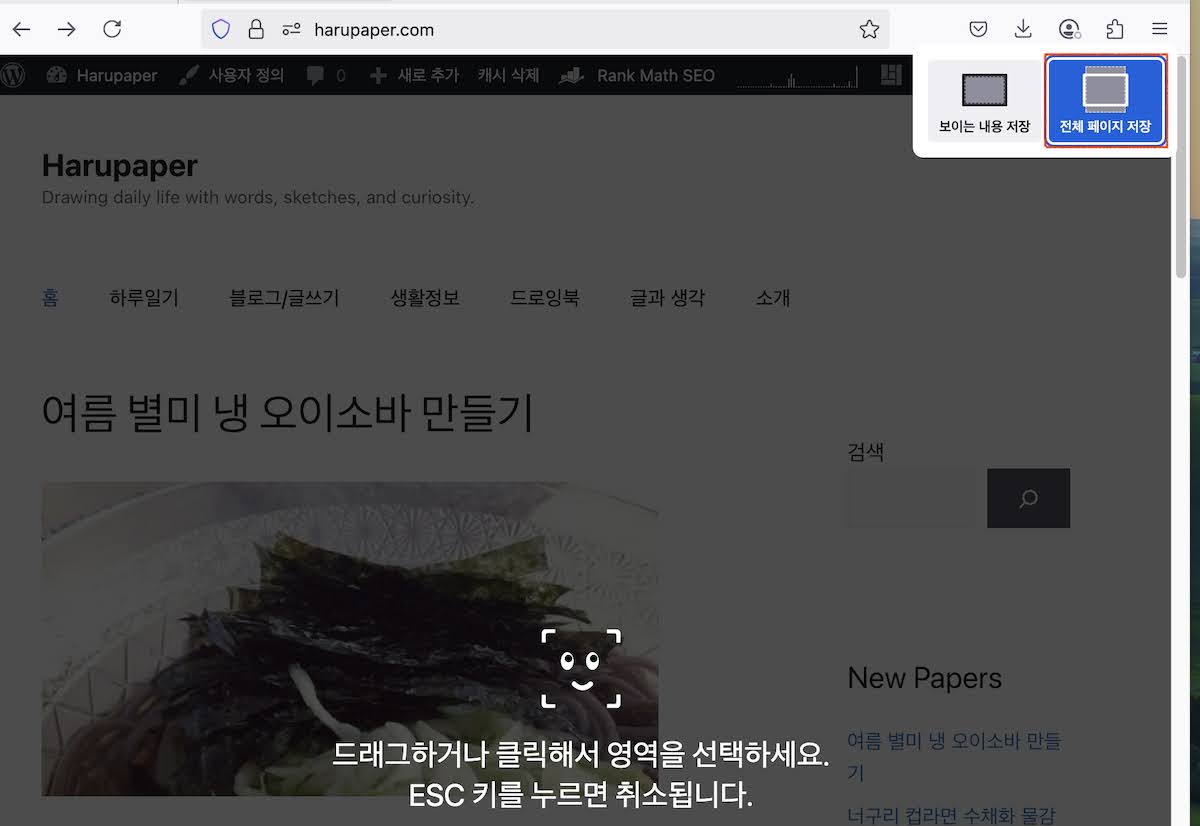Go forward with the browser forward arrow
Image resolution: width=1200 pixels, height=826 pixels.
tap(67, 29)
